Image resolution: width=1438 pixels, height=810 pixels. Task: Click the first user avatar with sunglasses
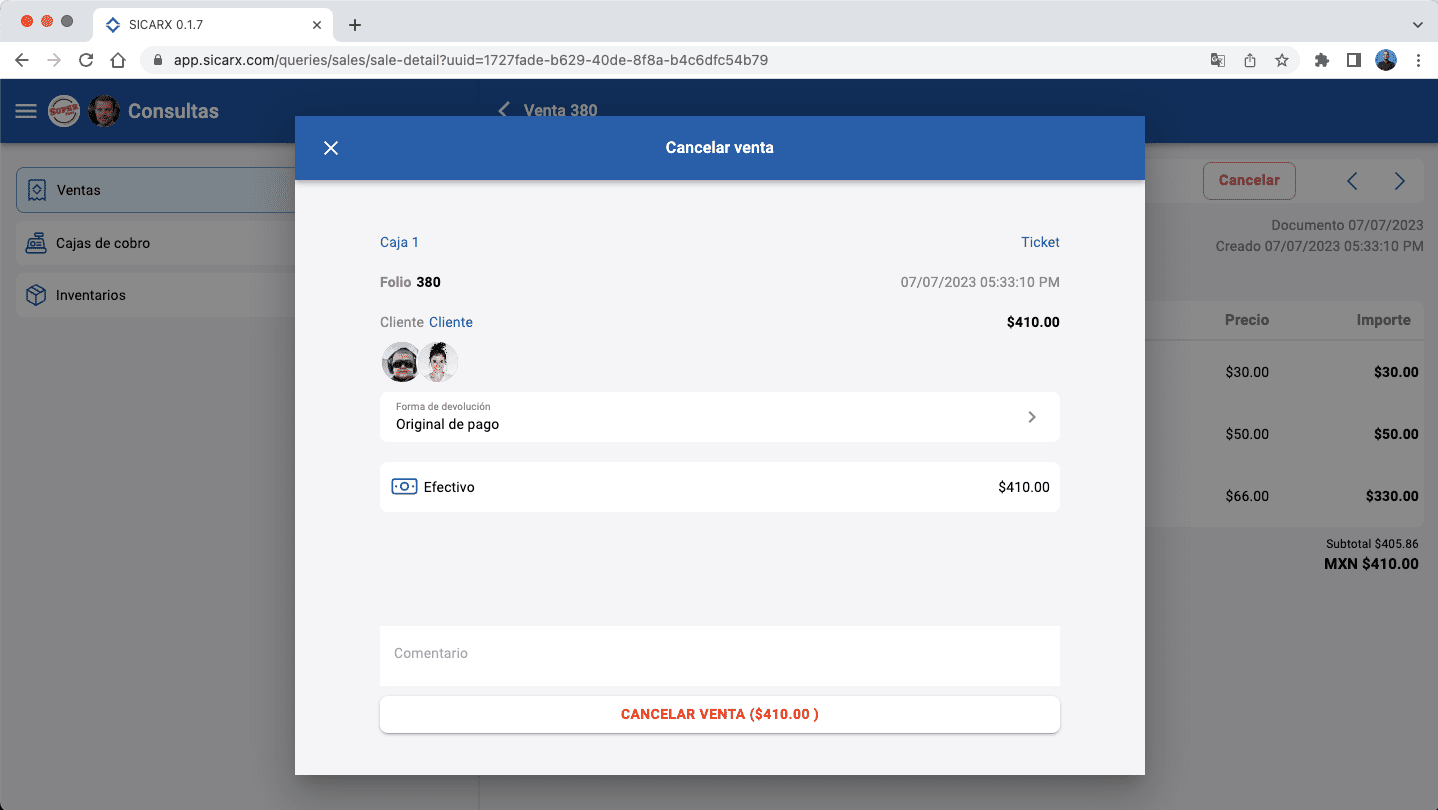tap(401, 362)
